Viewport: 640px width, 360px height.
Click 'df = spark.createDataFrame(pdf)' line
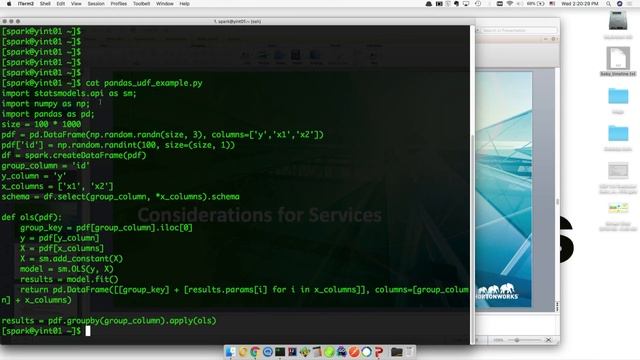pyautogui.click(x=73, y=155)
